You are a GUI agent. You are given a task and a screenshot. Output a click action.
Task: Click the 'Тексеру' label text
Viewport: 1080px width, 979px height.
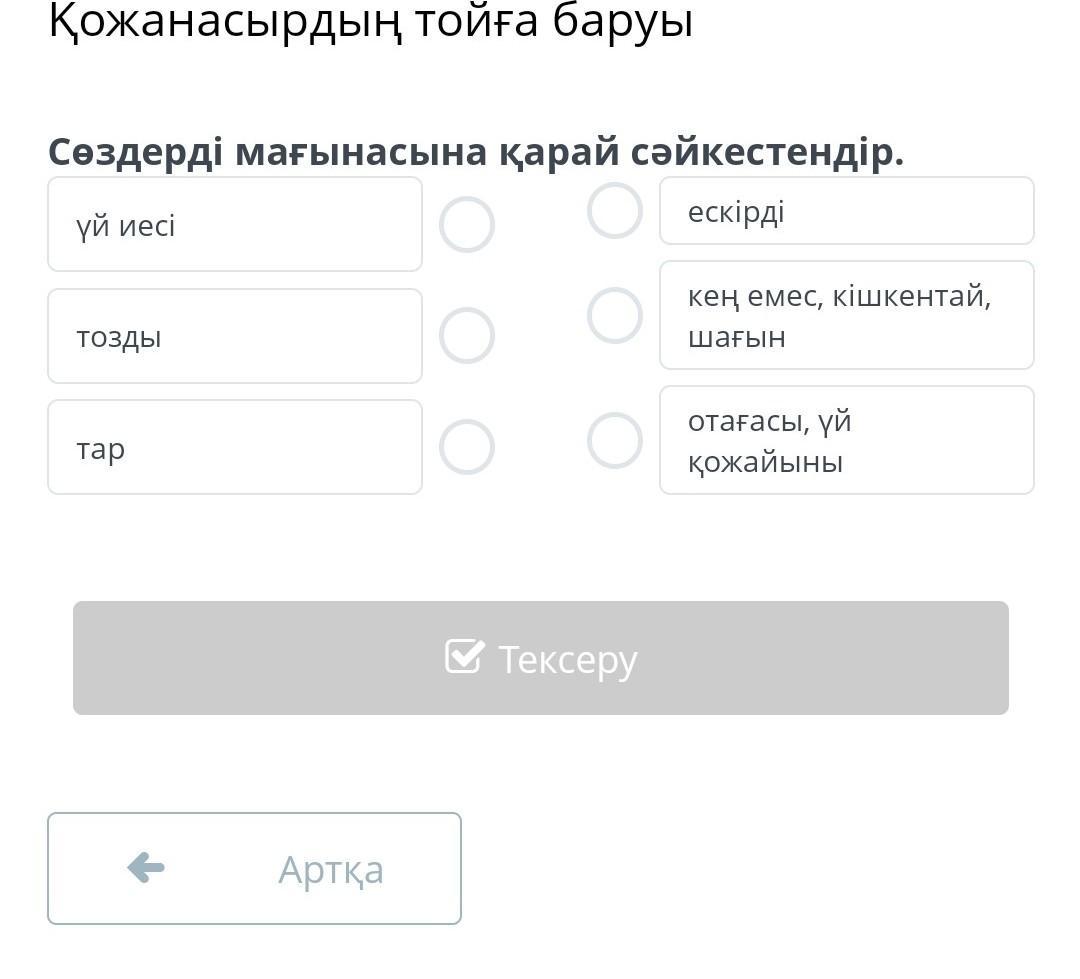tap(567, 660)
